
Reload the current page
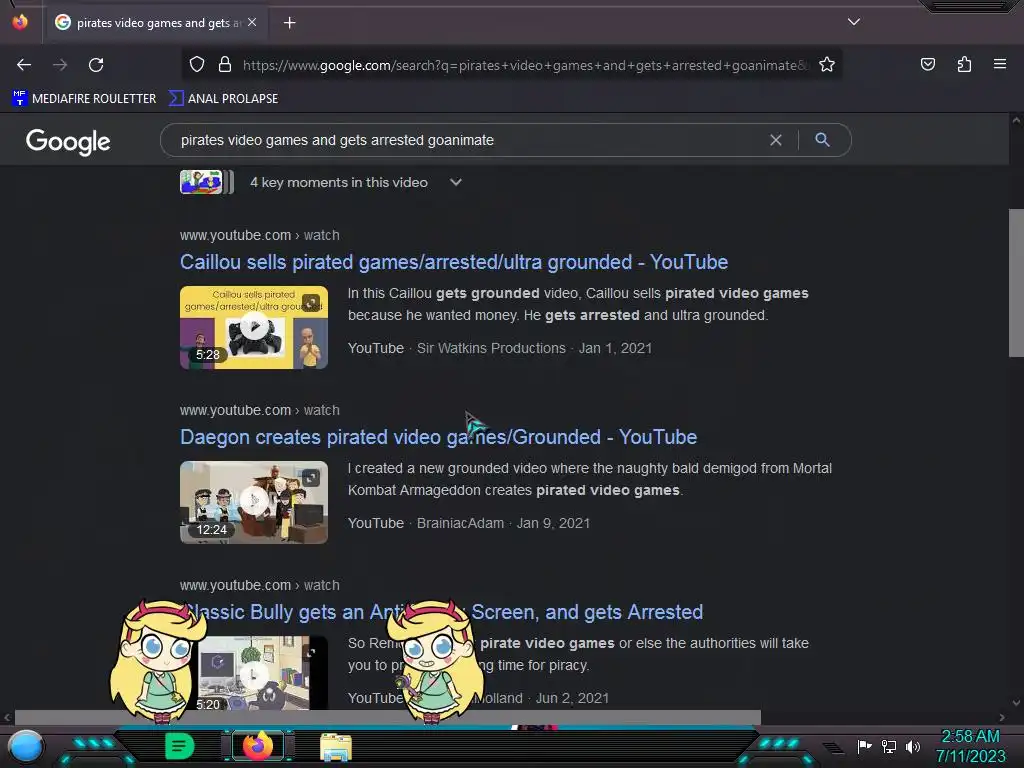(96, 65)
